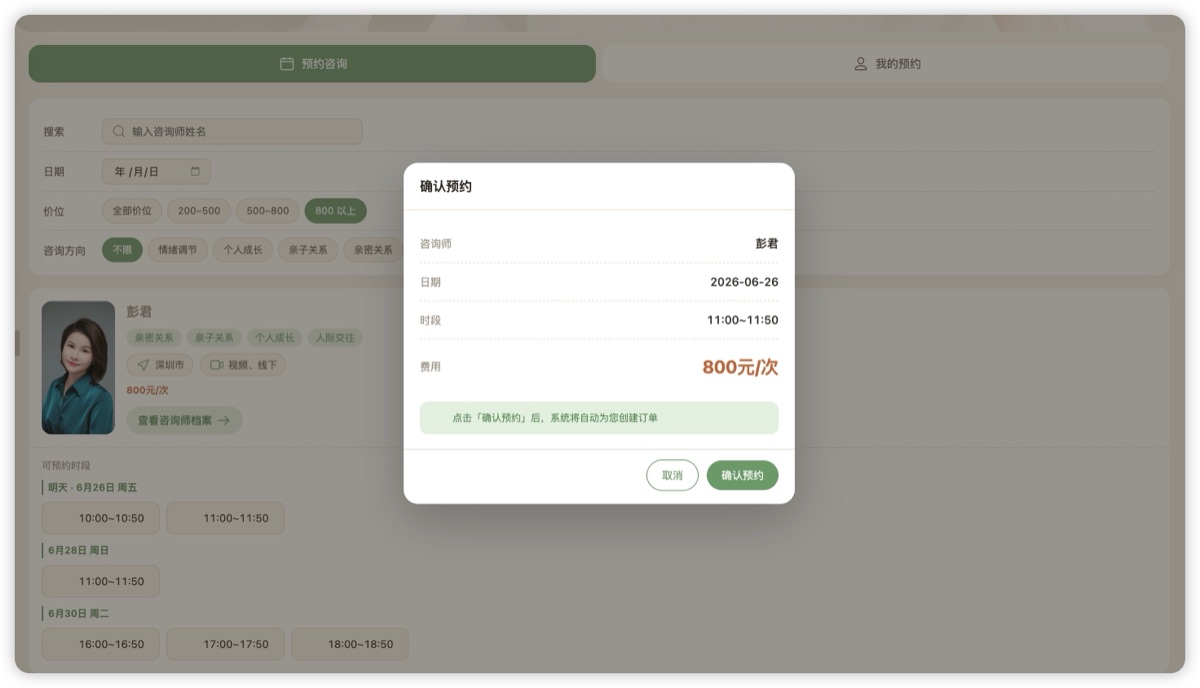Click location icon beside 深圳市
The image size is (1200, 688).
(144, 365)
